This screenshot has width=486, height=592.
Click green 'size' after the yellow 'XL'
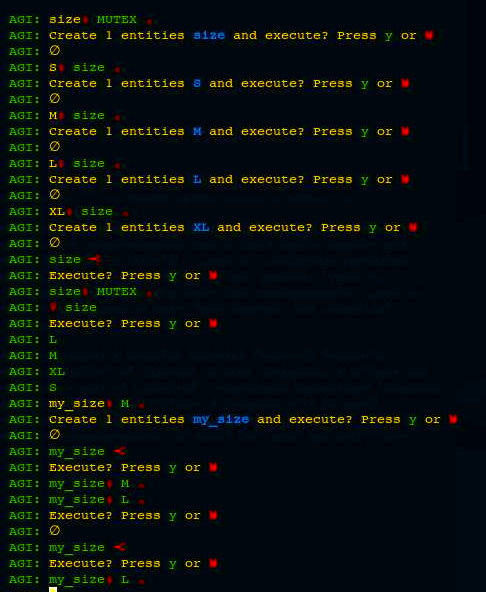(x=97, y=211)
